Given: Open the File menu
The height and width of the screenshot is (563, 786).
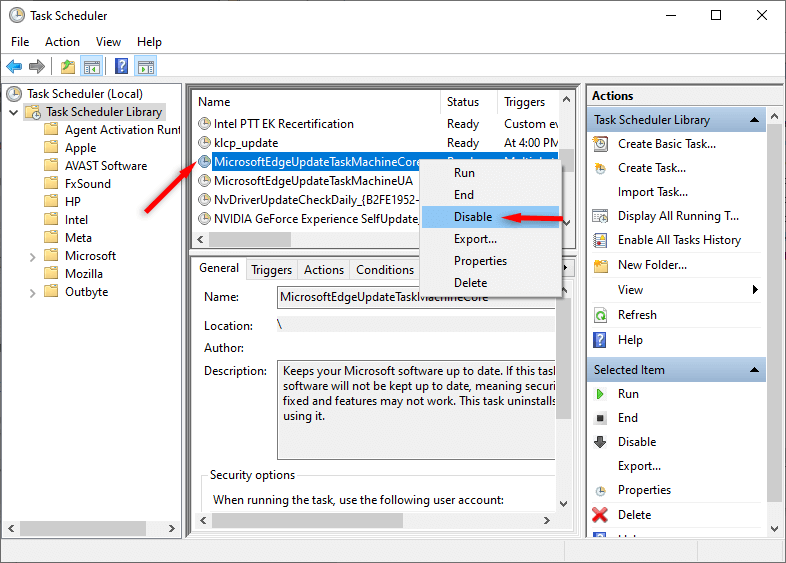Looking at the screenshot, I should (x=20, y=42).
